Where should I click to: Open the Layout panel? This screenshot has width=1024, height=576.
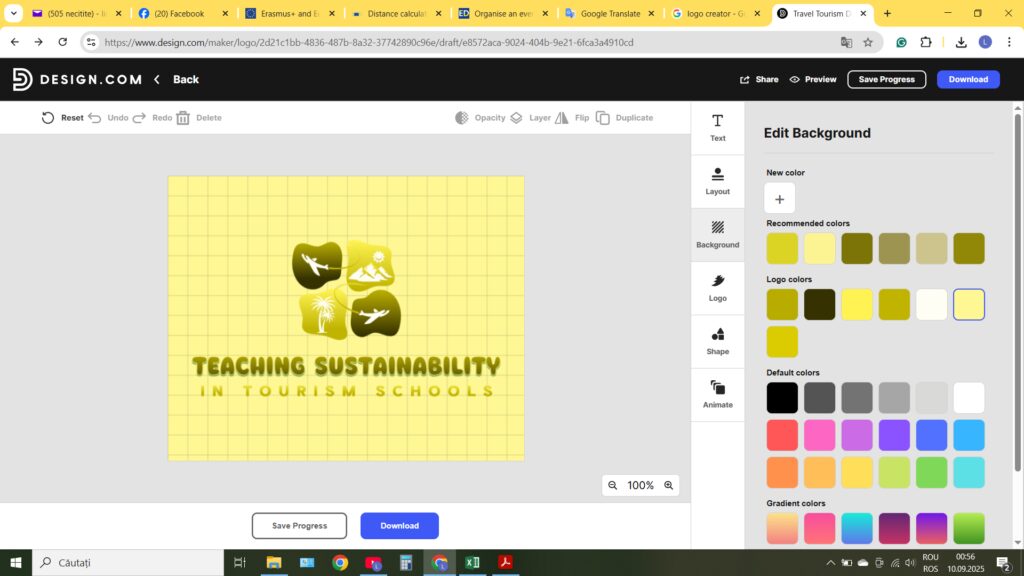(x=717, y=181)
